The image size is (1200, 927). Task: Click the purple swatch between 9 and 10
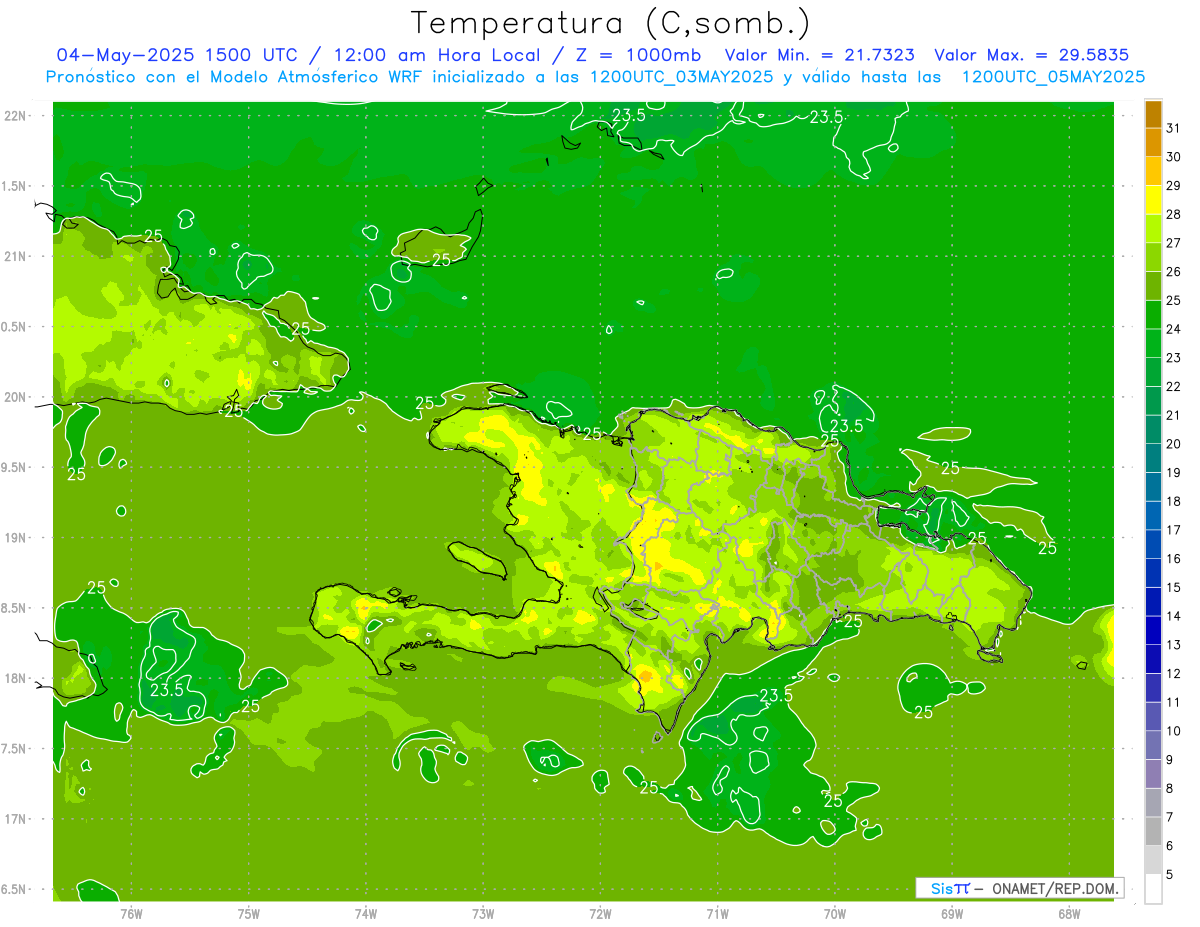point(1153,745)
